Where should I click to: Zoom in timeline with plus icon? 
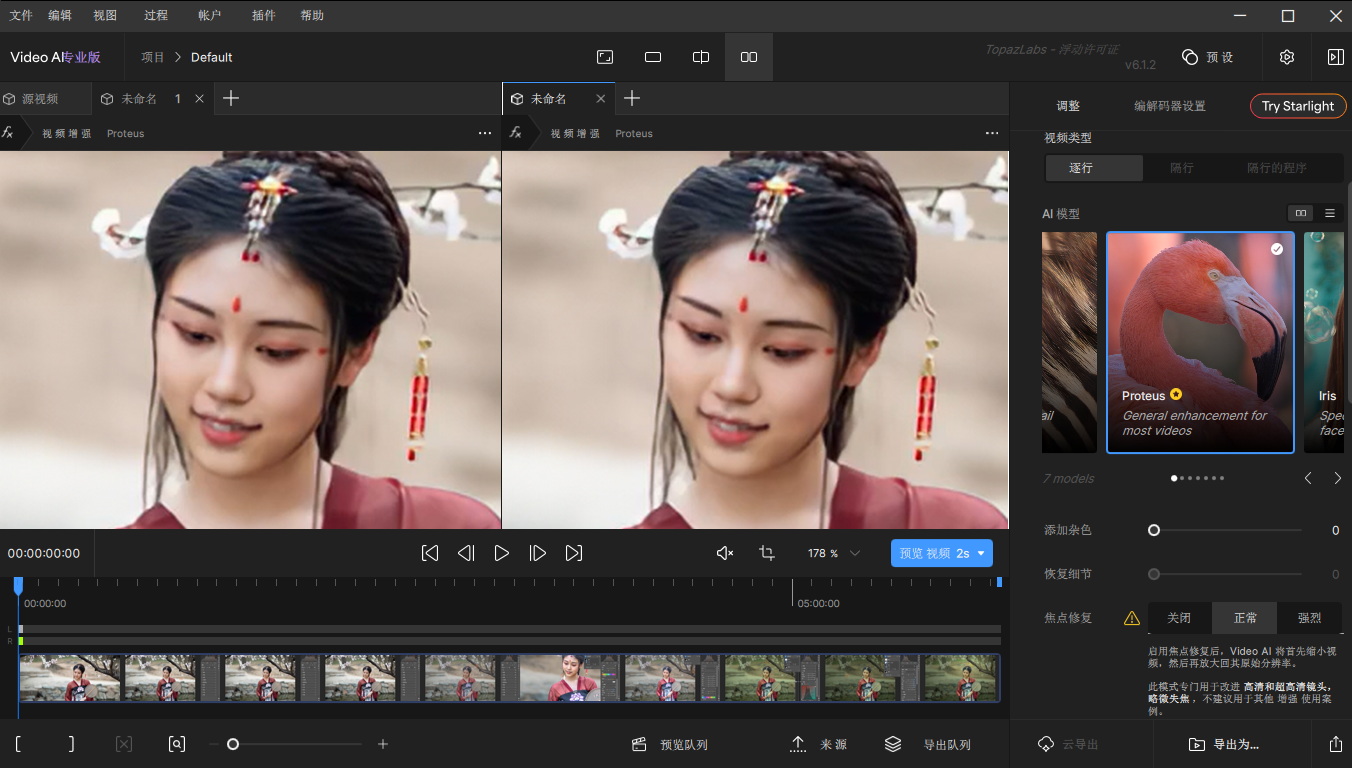pyautogui.click(x=383, y=744)
